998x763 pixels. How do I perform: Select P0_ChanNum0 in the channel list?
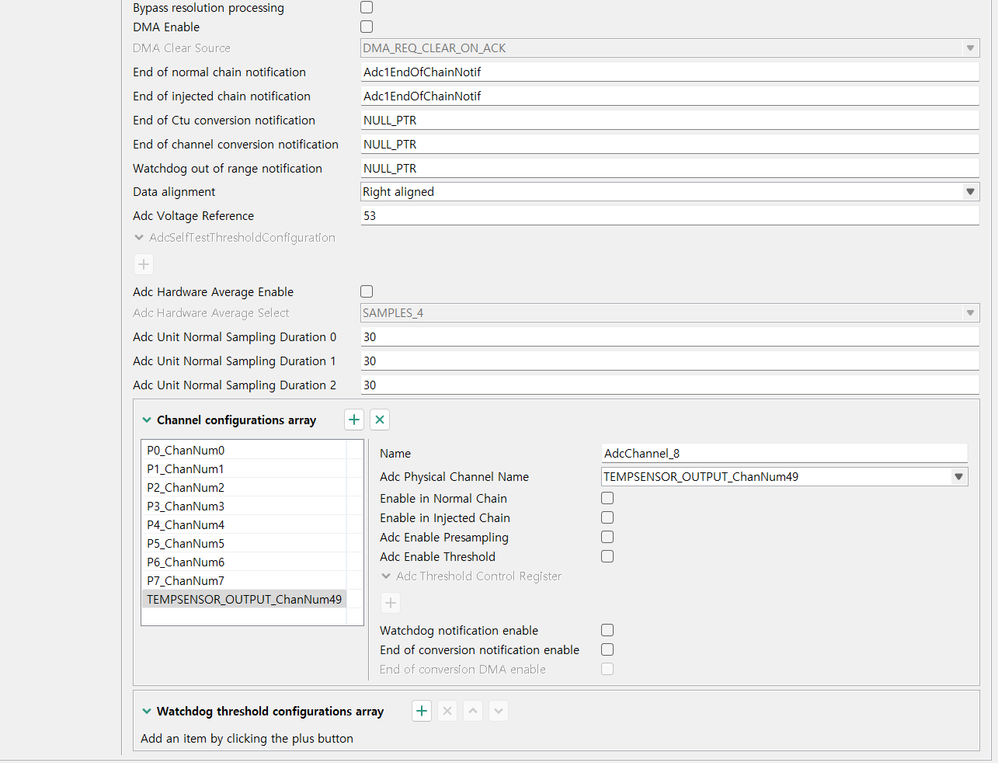click(x=185, y=450)
